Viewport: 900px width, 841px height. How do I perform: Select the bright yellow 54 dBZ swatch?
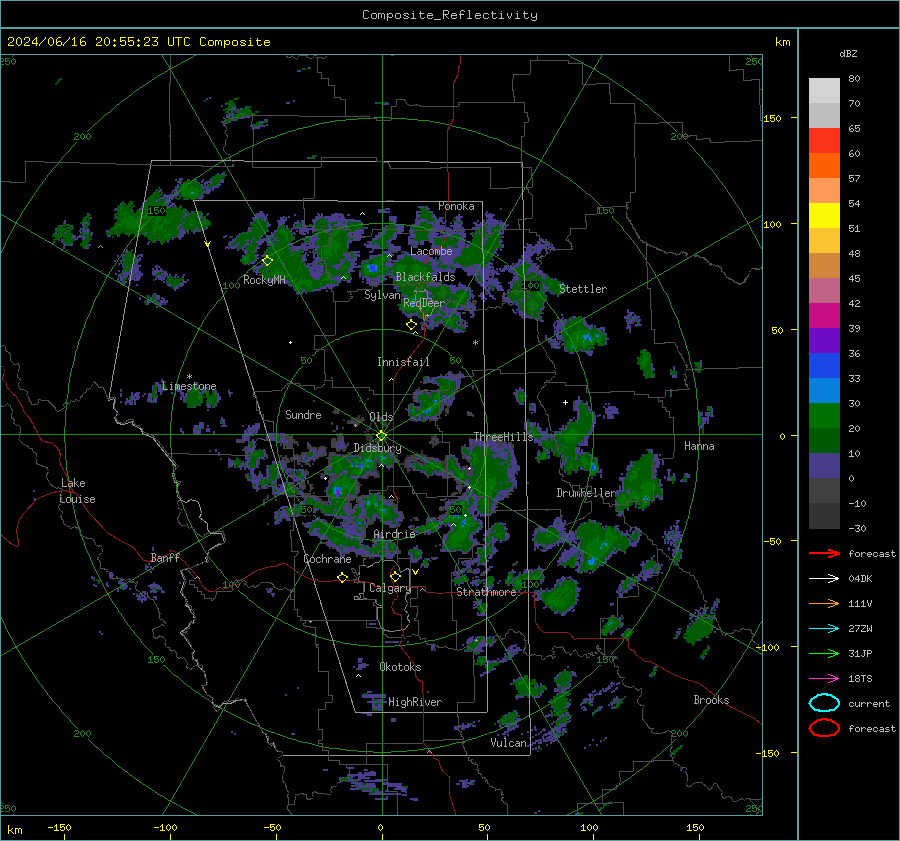click(824, 216)
